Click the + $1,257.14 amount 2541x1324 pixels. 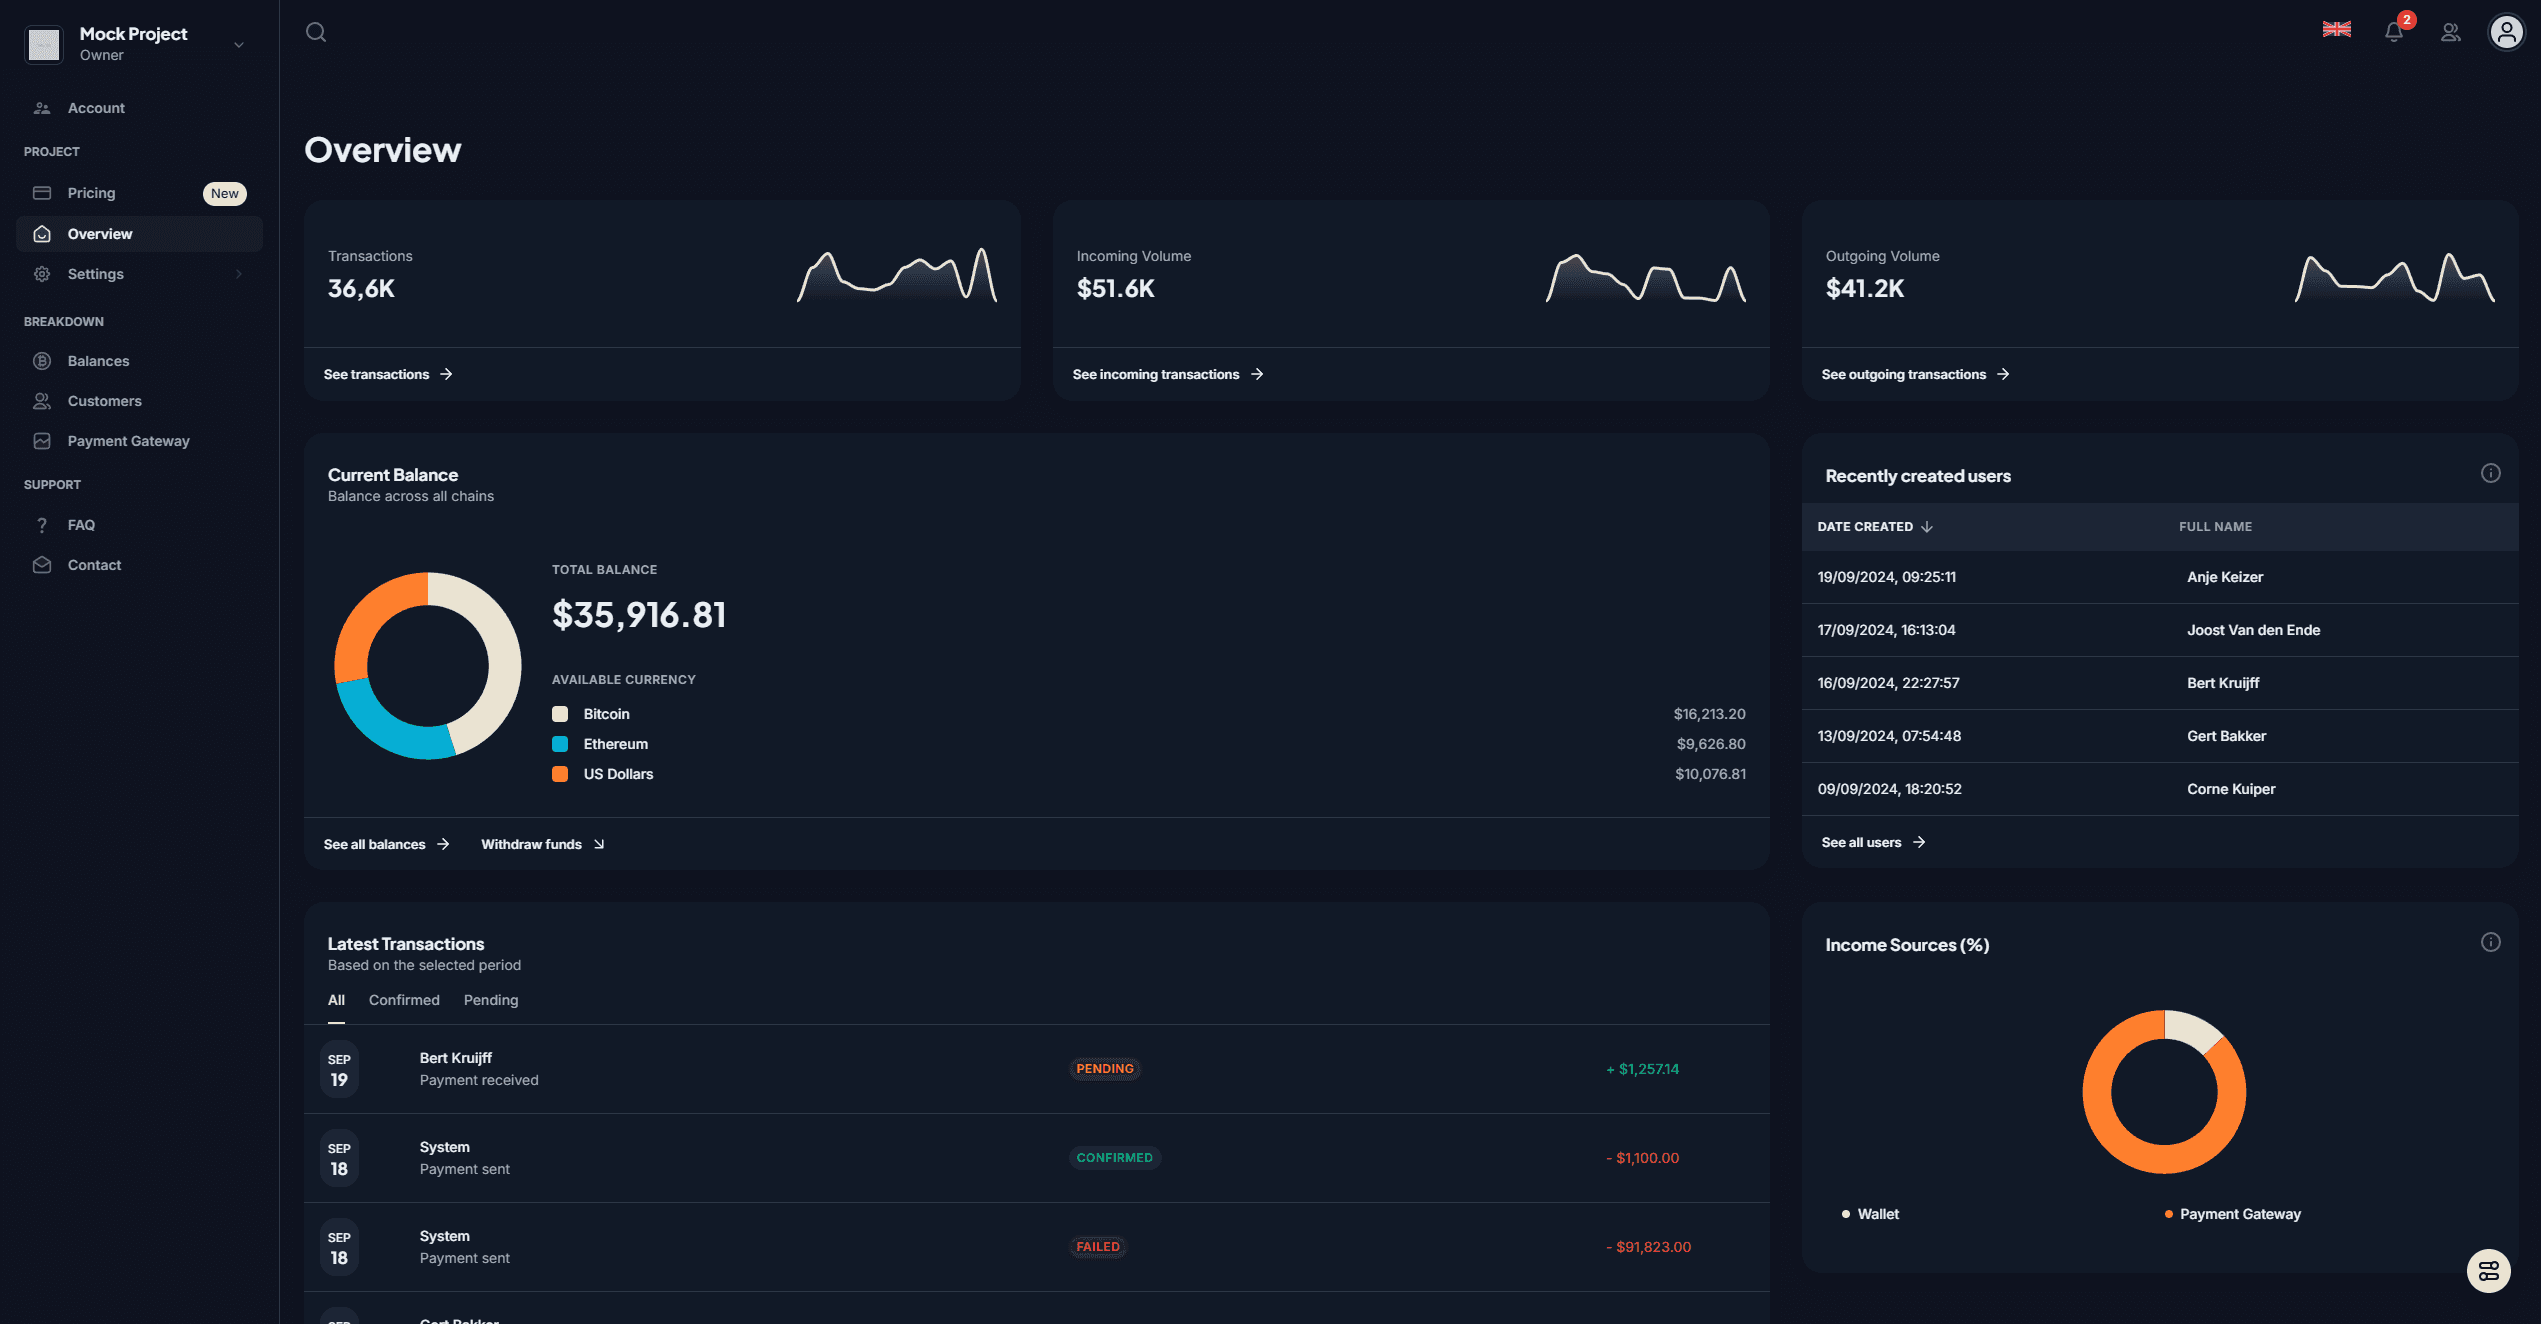[x=1642, y=1069]
